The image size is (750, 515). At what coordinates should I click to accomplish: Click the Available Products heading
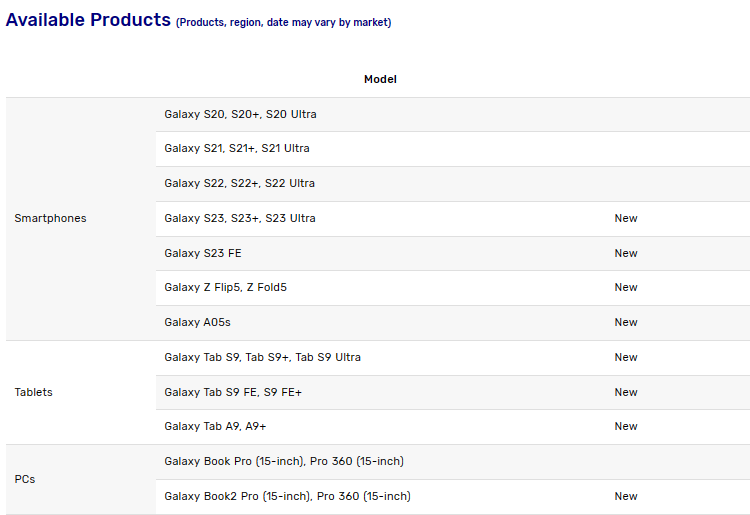pos(88,20)
